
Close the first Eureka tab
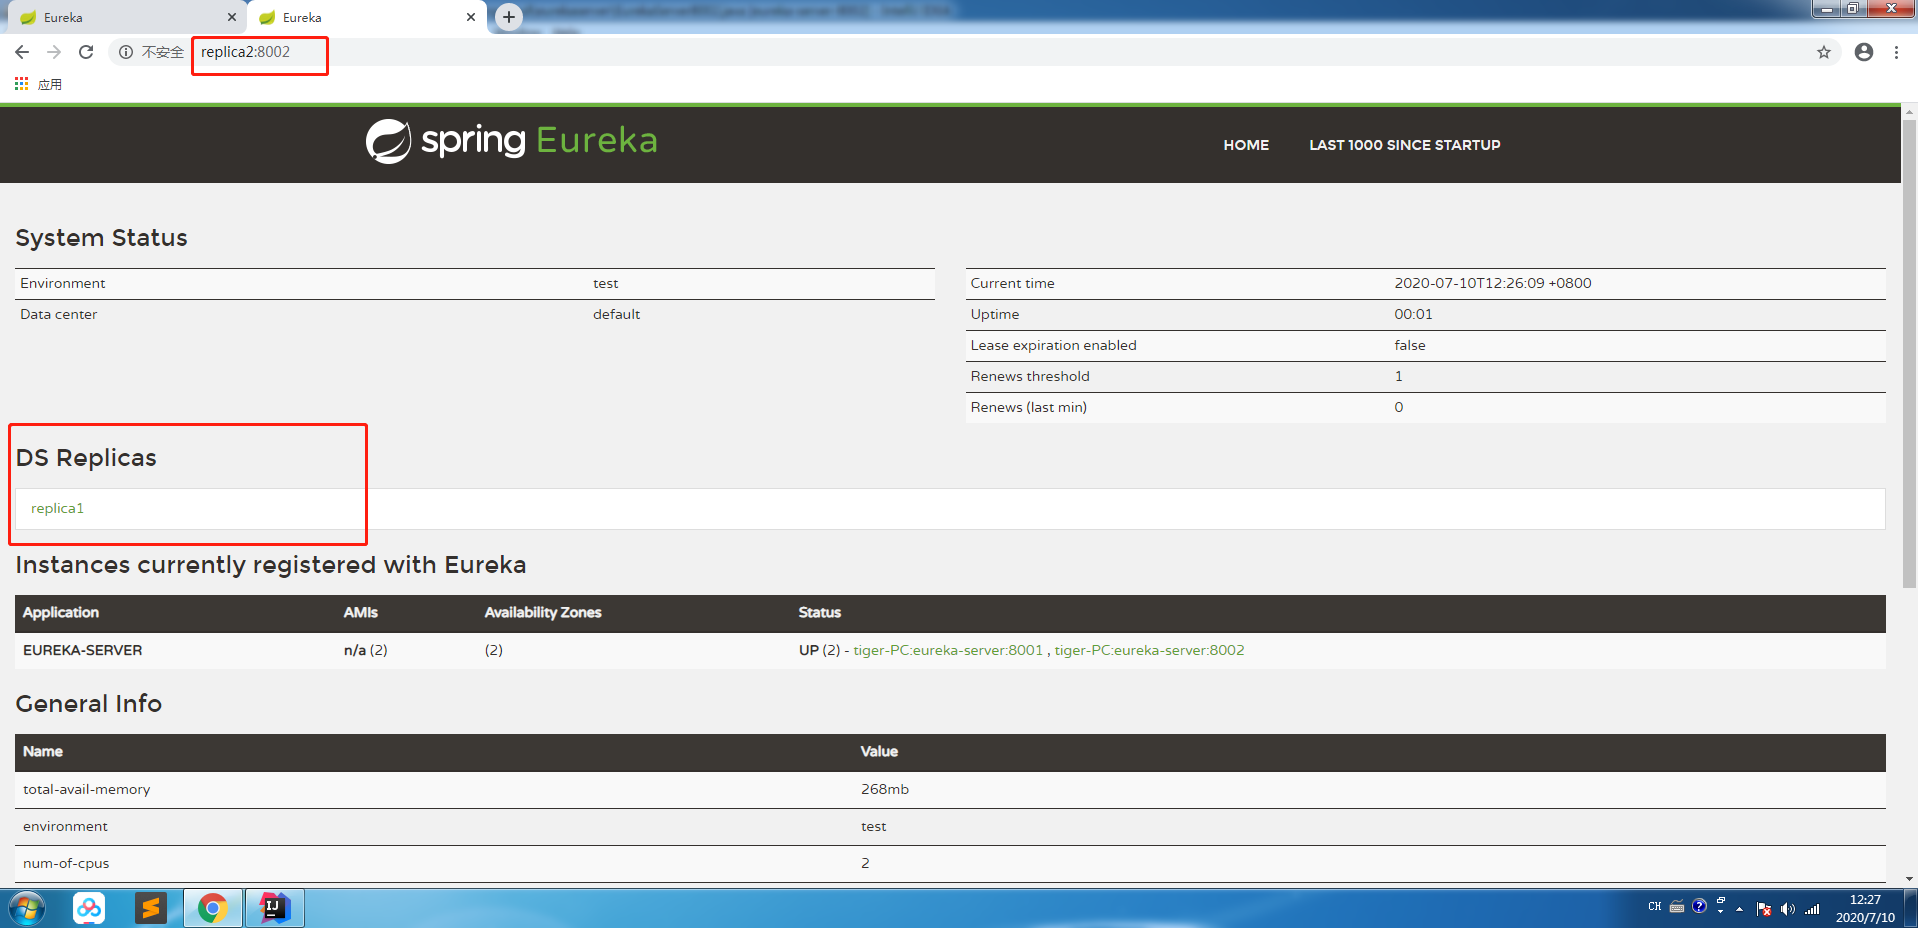[x=232, y=17]
